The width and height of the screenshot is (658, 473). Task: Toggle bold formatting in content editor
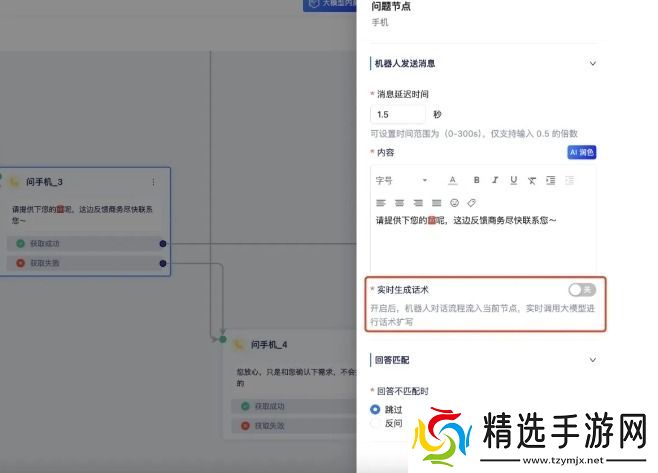click(x=476, y=180)
